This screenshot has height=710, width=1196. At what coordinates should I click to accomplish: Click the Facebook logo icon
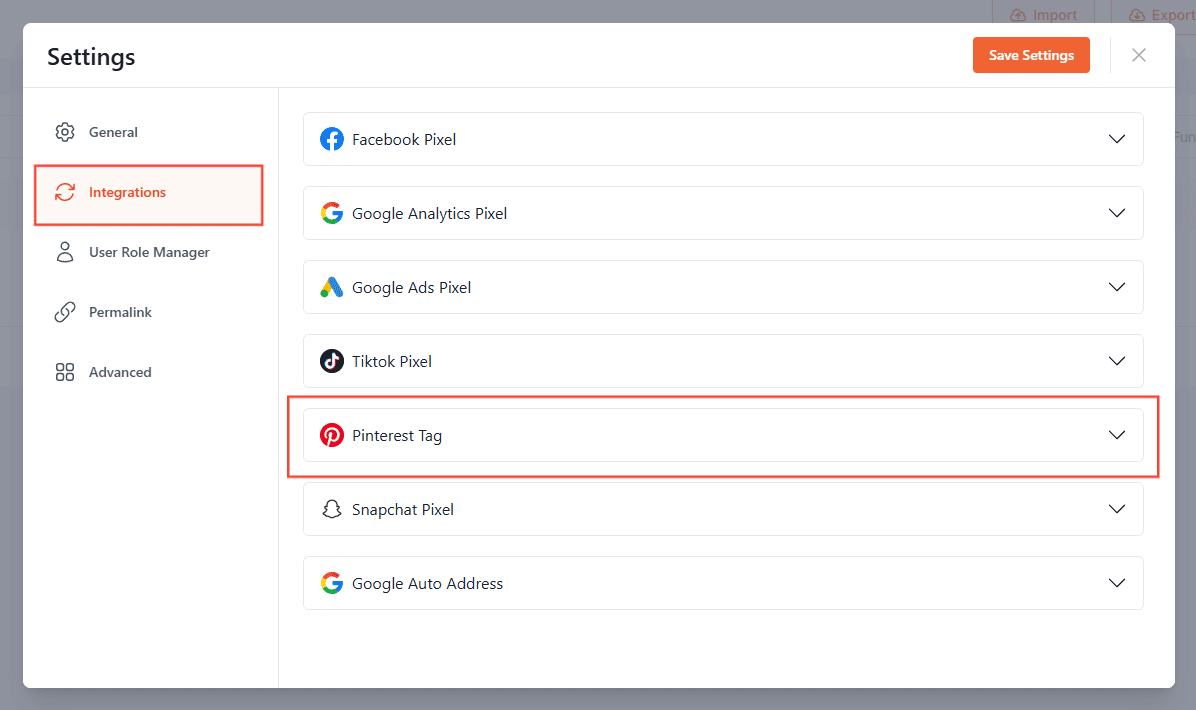[331, 140]
